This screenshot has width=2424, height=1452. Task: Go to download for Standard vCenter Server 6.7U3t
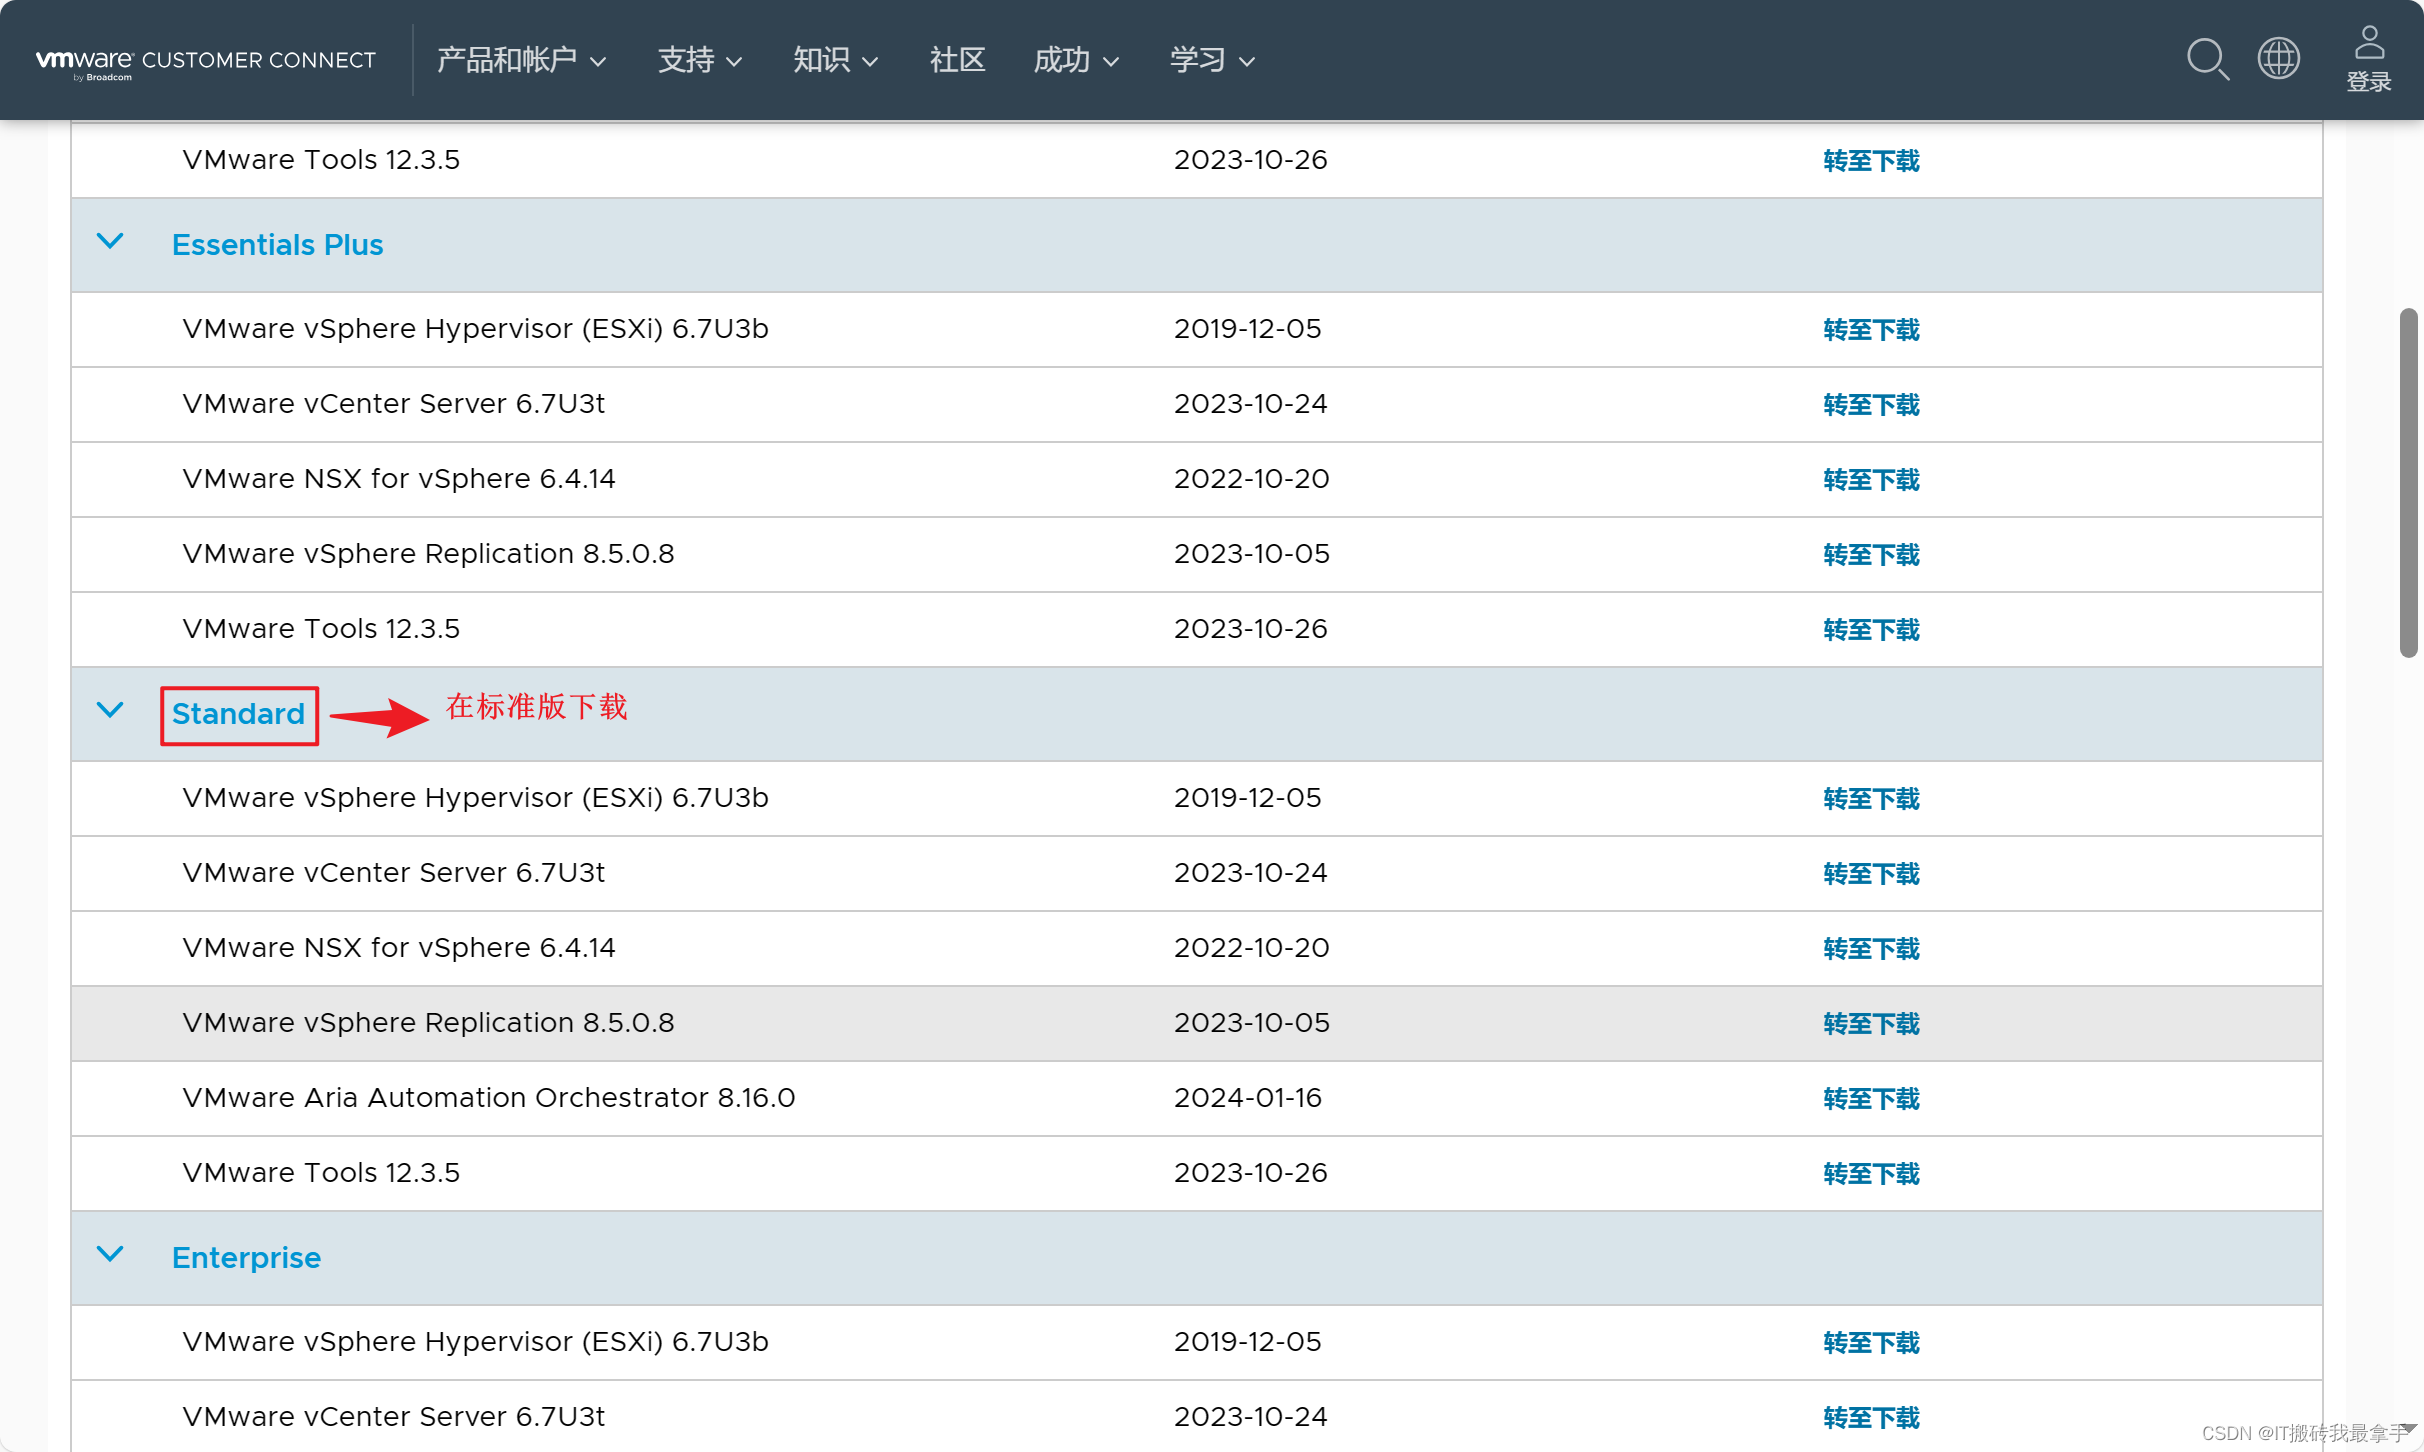click(x=1871, y=874)
